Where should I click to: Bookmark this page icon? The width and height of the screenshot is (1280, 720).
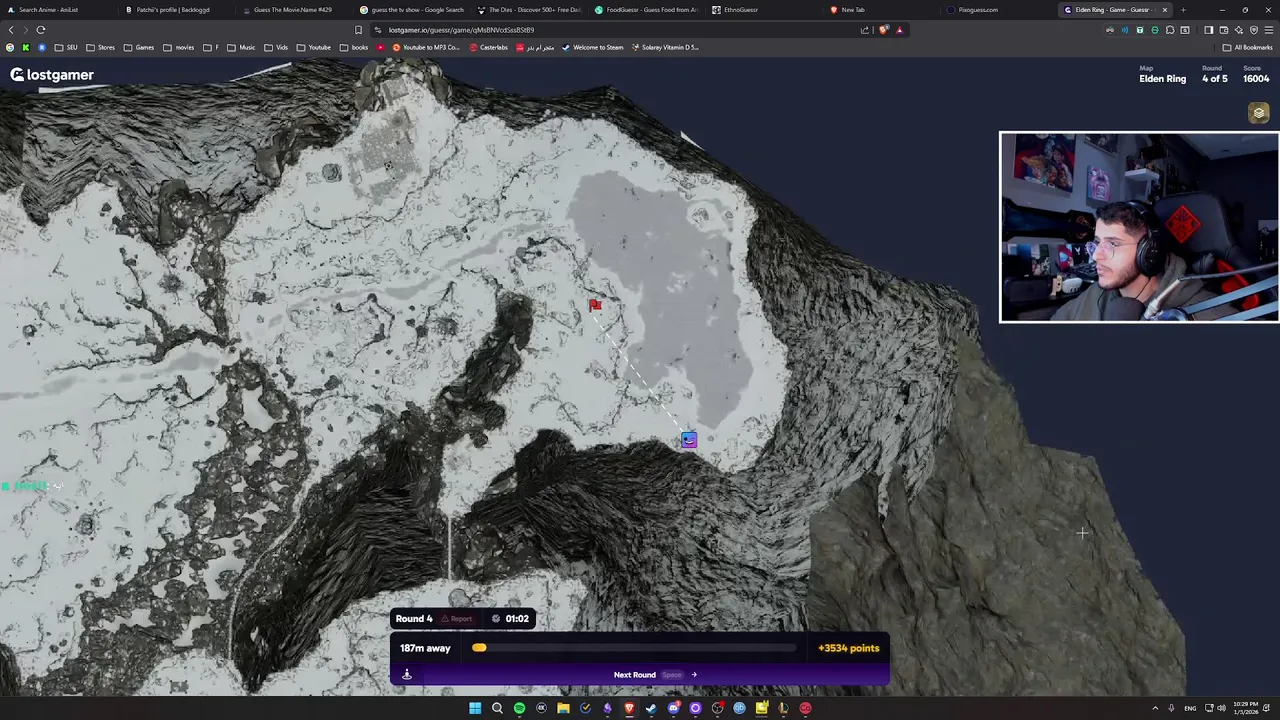[358, 30]
